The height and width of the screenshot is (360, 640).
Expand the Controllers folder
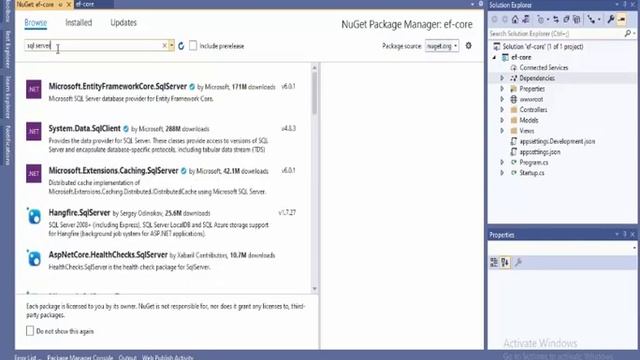pyautogui.click(x=502, y=109)
